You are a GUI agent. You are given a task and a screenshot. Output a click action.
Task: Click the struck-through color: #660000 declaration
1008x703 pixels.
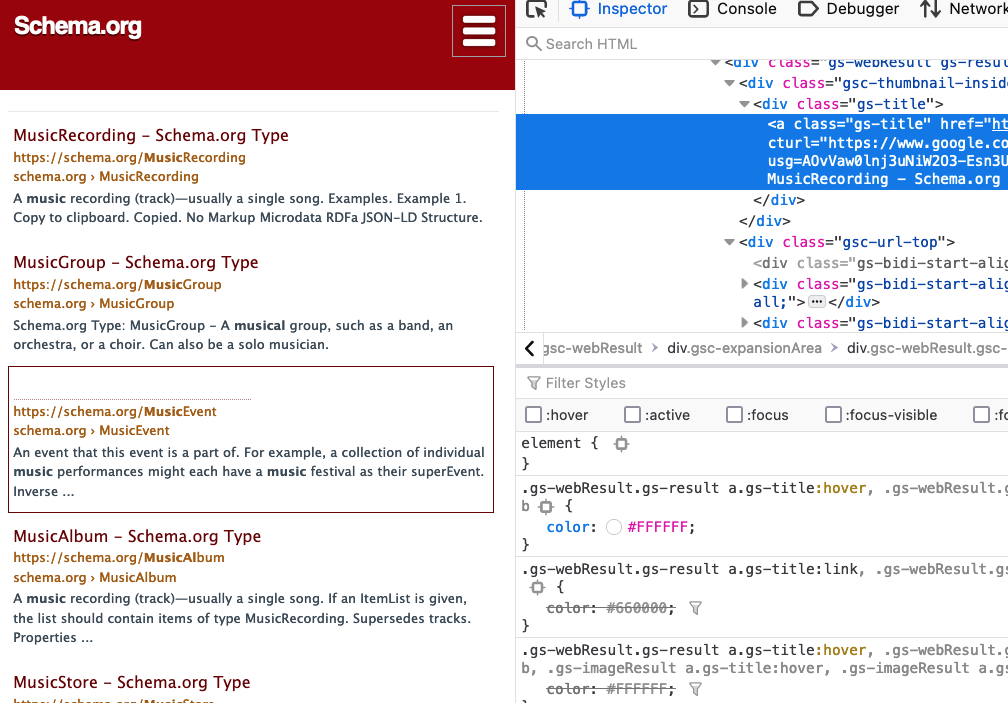click(x=610, y=608)
